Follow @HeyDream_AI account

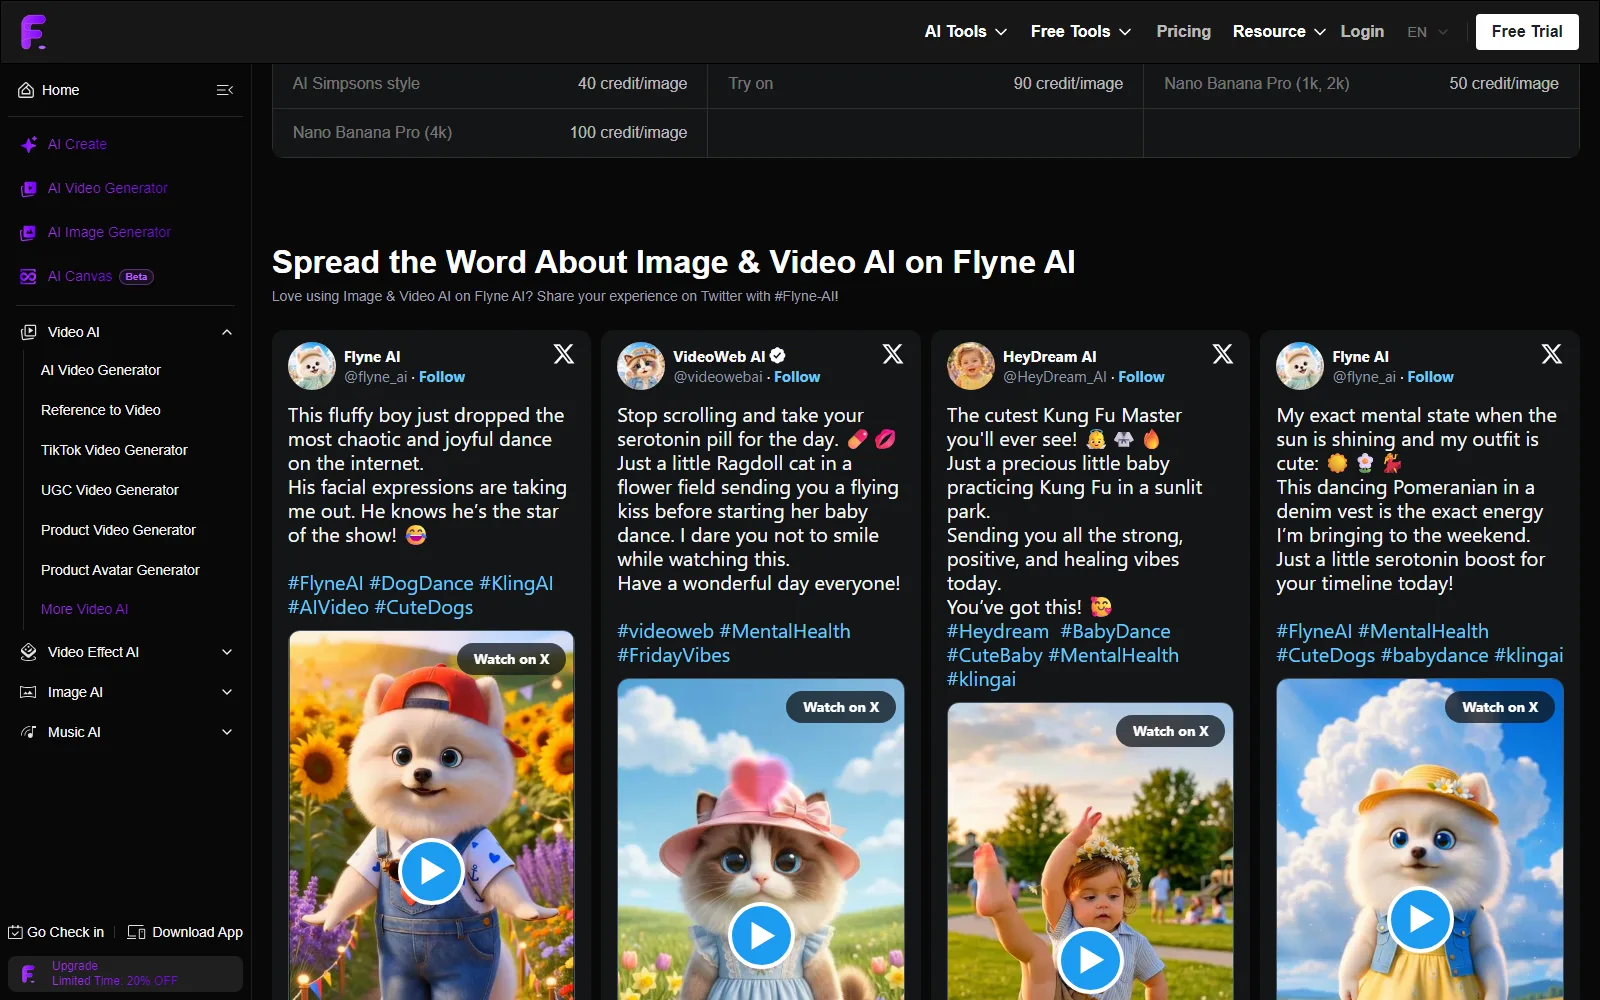[1141, 377]
